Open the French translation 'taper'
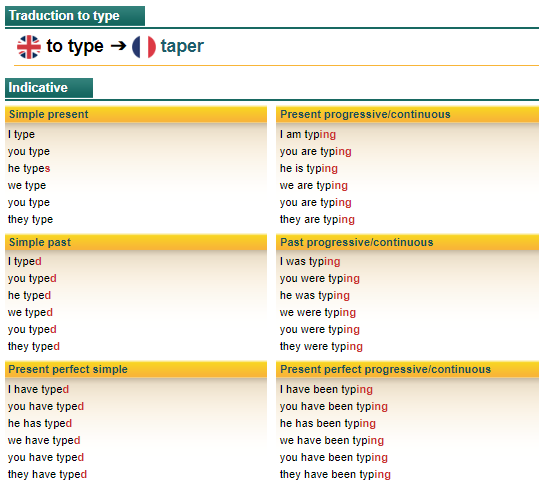The height and width of the screenshot is (487, 542). click(182, 46)
